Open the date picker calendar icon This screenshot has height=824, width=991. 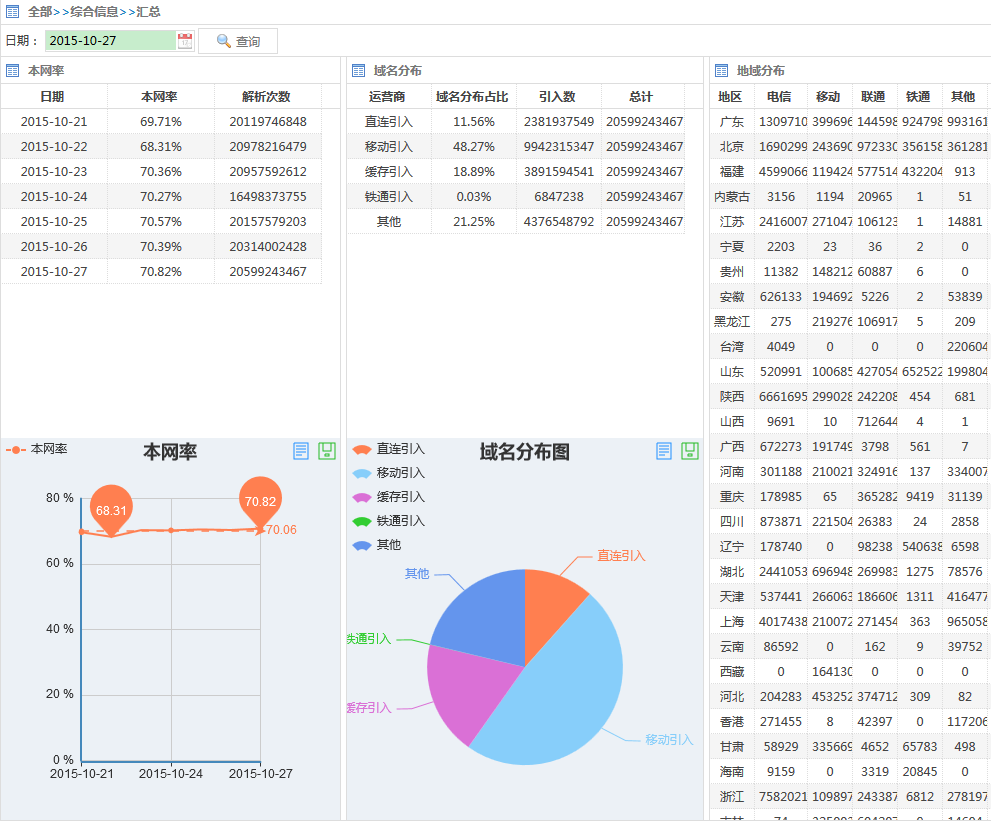(x=185, y=41)
